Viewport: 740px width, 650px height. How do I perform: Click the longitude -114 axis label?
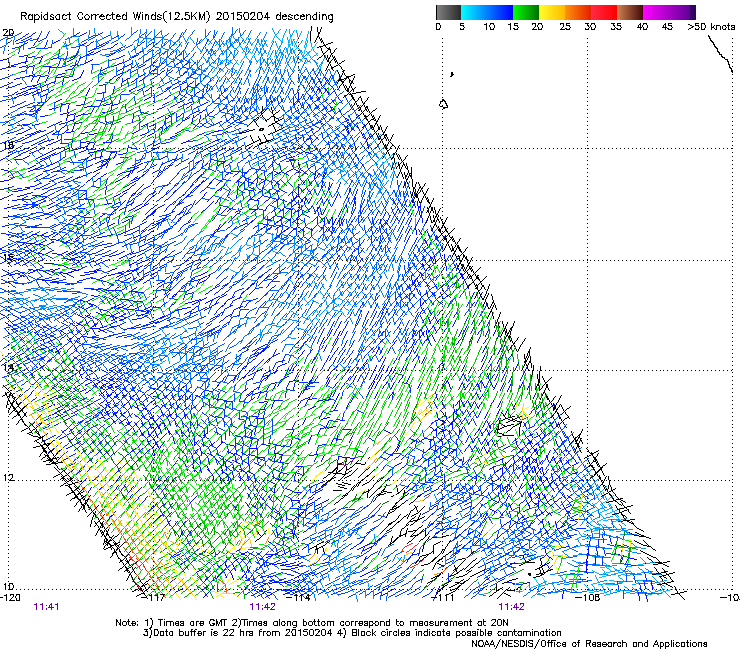pos(299,598)
